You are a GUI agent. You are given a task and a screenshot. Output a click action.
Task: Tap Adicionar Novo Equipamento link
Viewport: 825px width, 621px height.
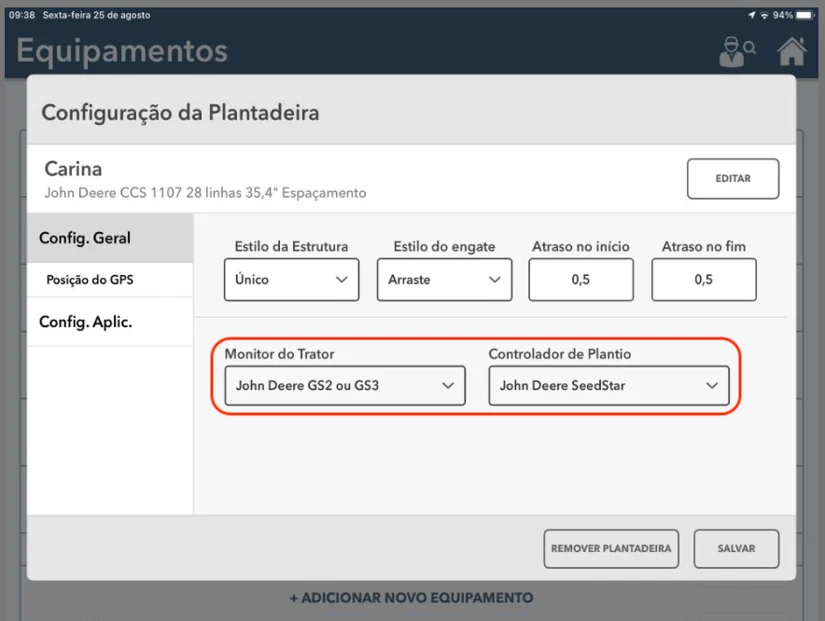[411, 598]
